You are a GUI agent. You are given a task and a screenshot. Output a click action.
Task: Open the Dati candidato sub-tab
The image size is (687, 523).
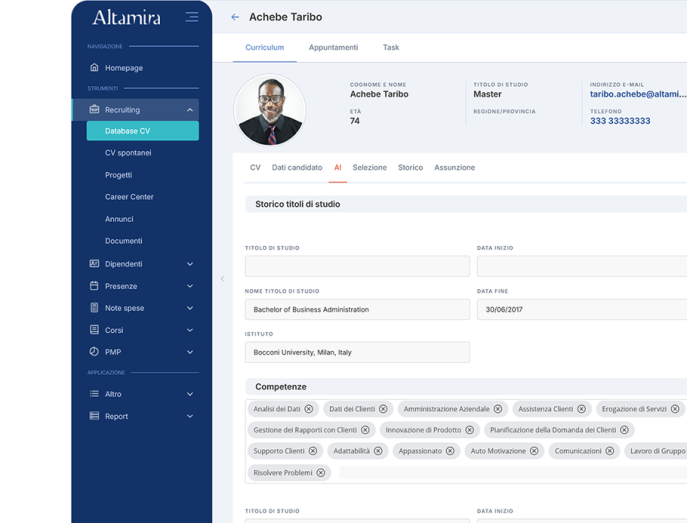coord(297,167)
